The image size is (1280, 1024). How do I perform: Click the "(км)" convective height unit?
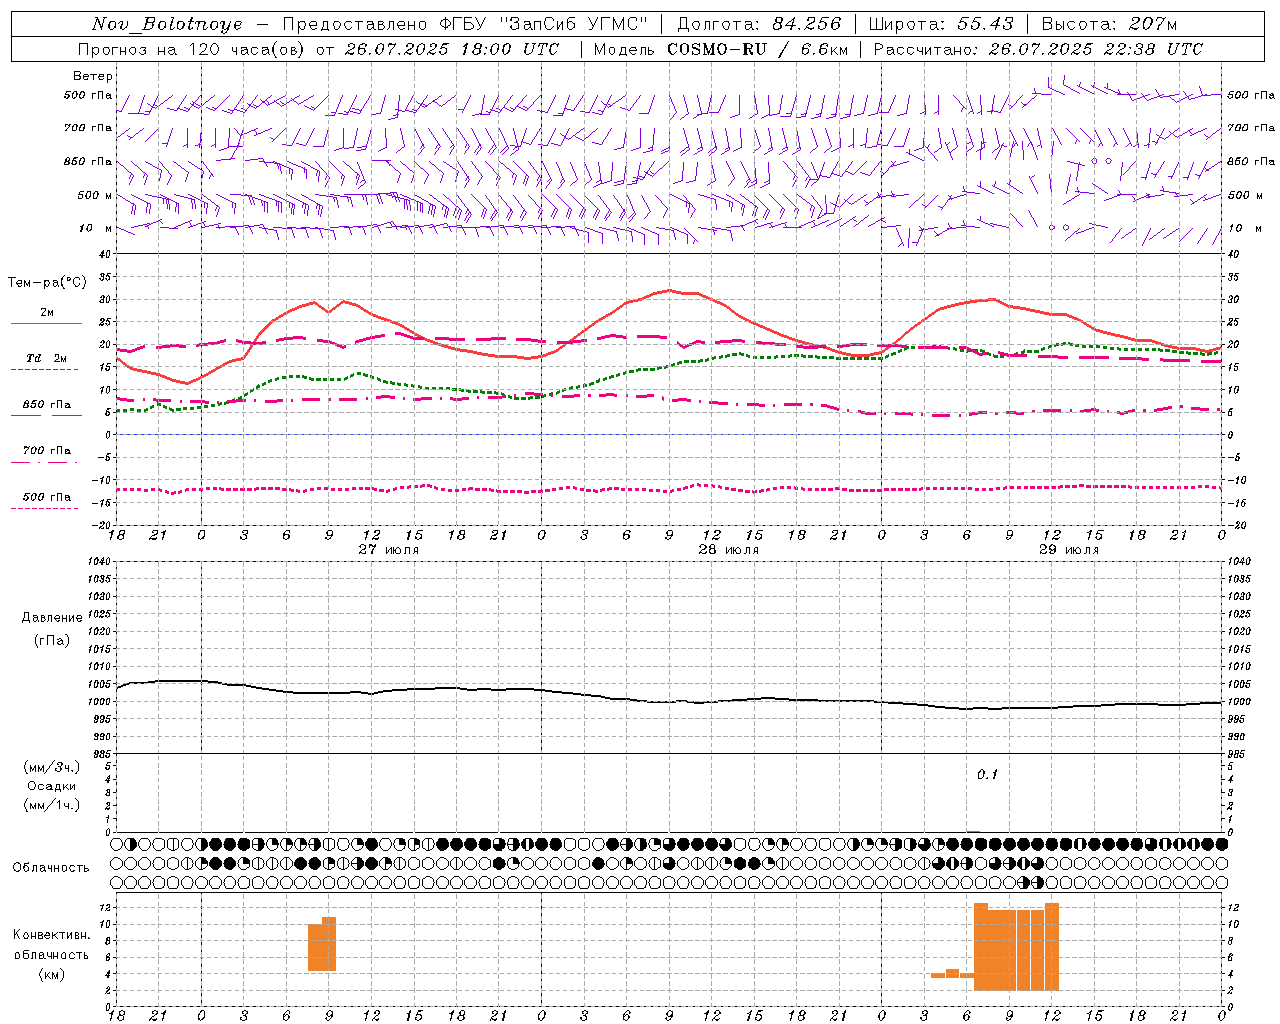point(51,974)
